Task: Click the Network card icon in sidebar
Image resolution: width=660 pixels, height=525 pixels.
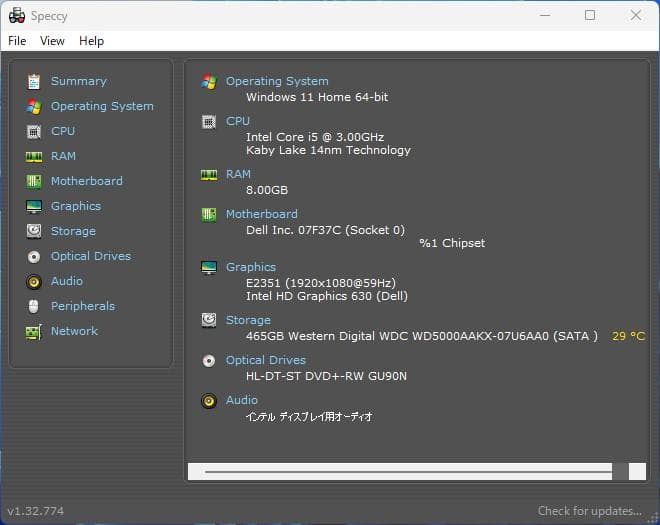Action: coord(34,332)
